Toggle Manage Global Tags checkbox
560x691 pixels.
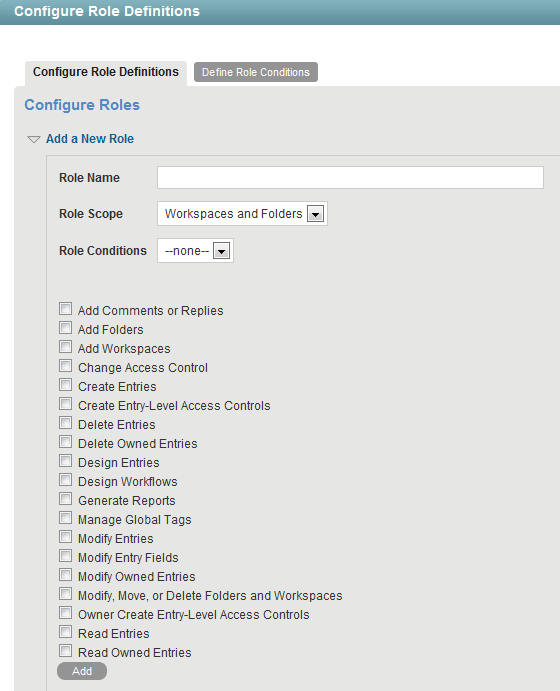click(66, 517)
